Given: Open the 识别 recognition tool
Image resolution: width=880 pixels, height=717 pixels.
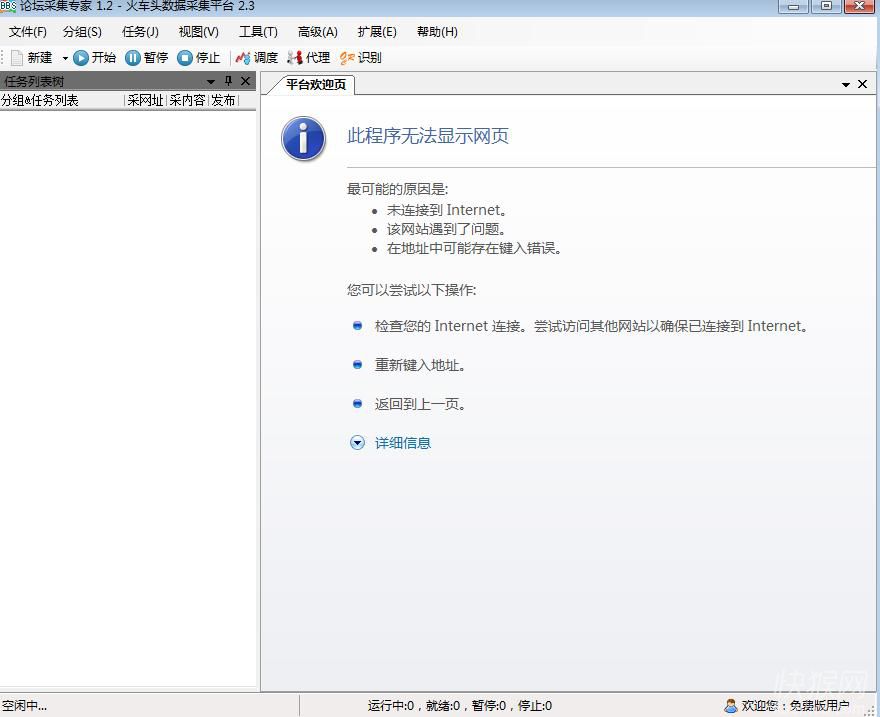Looking at the screenshot, I should click(360, 58).
